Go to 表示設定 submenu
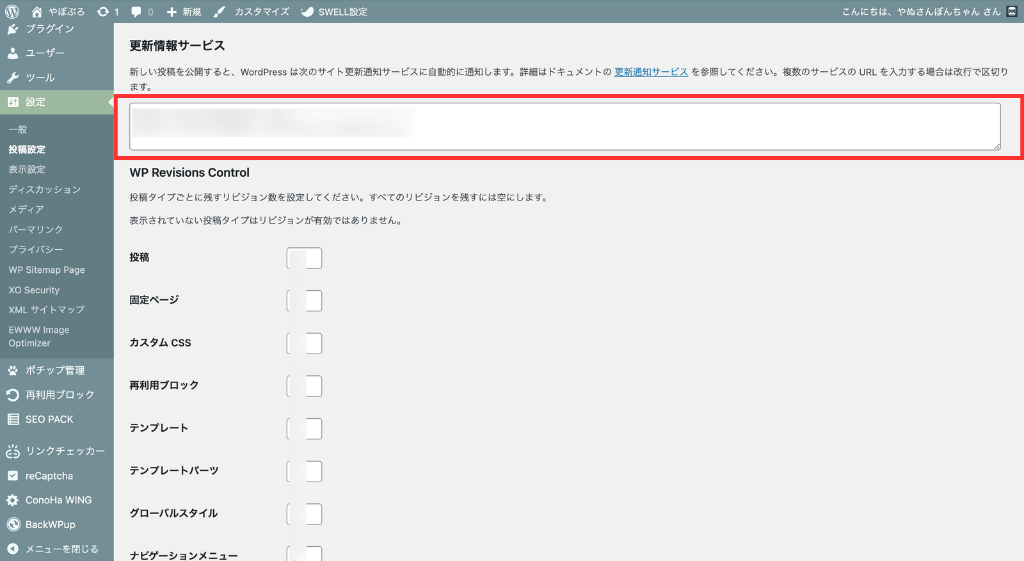Viewport: 1024px width, 561px height. click(x=27, y=169)
